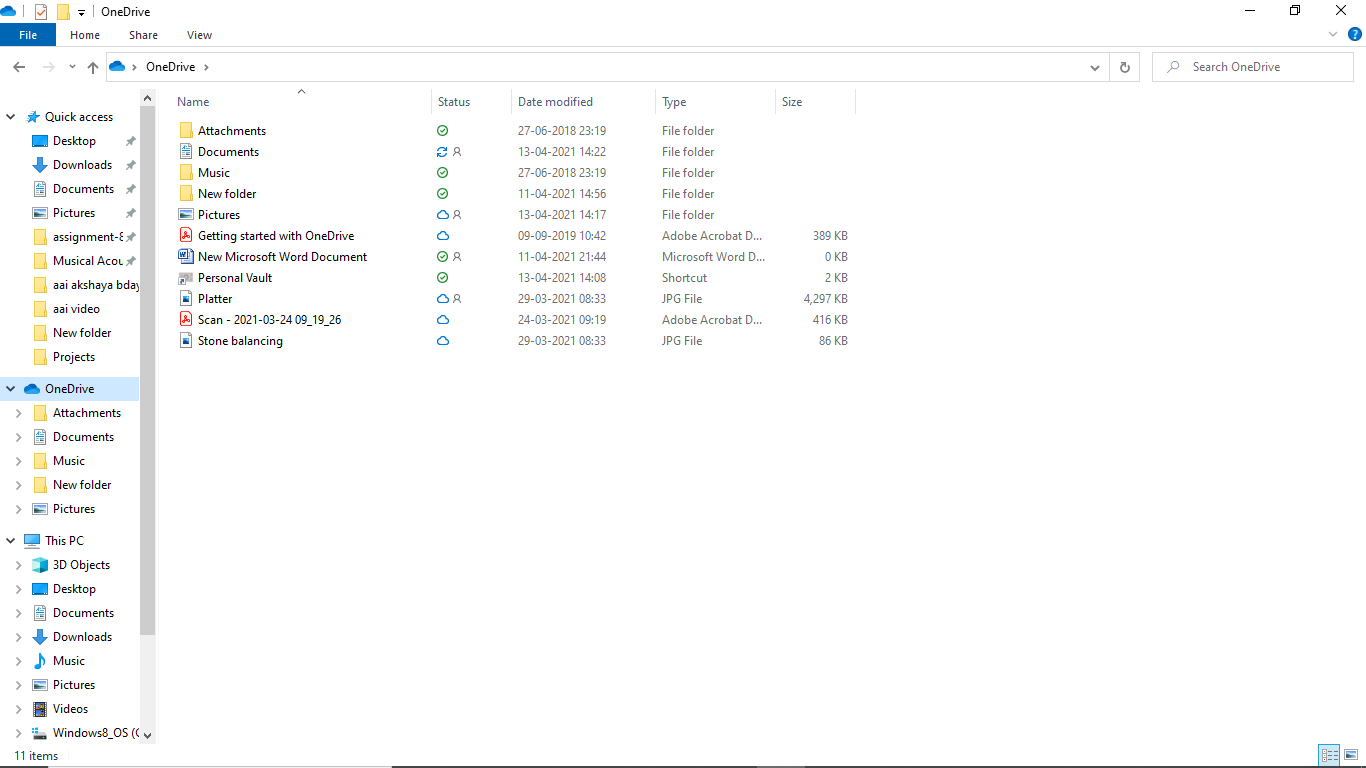Click cloud-only status icon for Stone balancing

442,341
